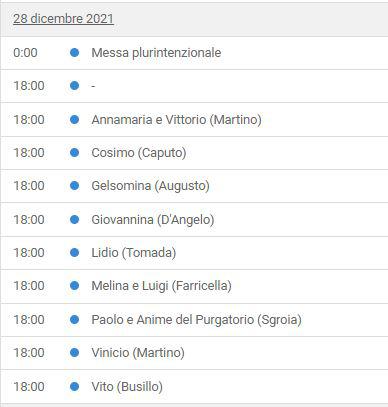Select the blue dot beside Vito (Busillo)
This screenshot has width=388, height=407.
click(x=75, y=387)
